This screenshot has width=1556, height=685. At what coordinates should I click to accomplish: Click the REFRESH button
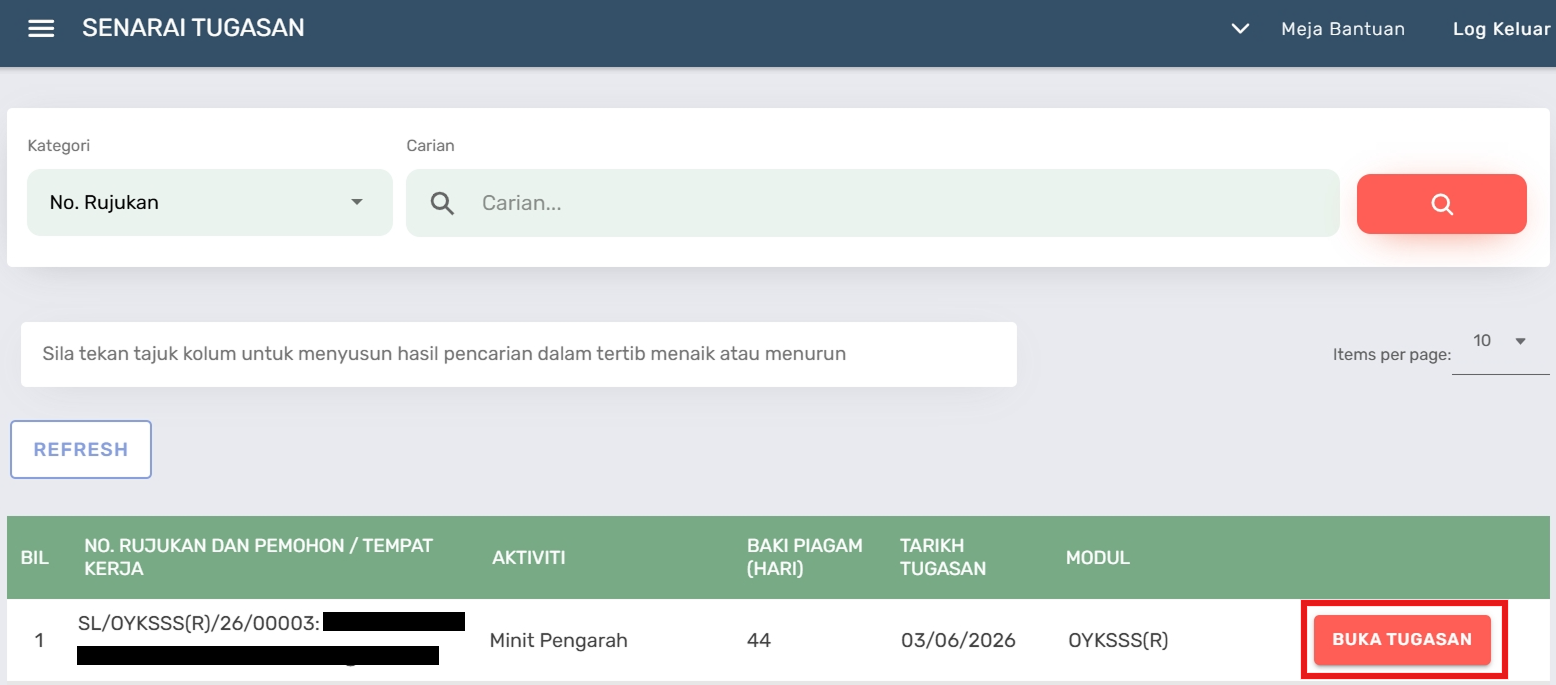point(81,449)
